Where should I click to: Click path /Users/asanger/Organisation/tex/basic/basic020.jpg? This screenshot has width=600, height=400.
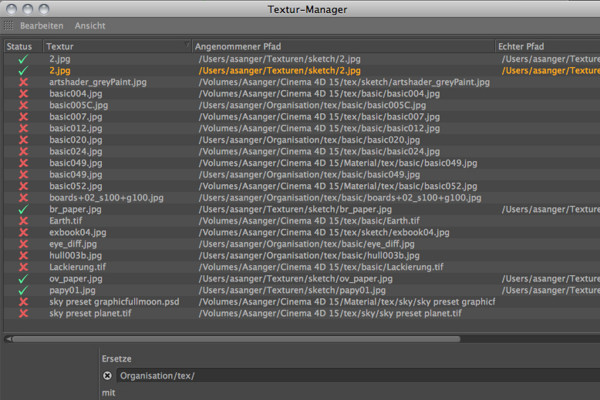(309, 140)
